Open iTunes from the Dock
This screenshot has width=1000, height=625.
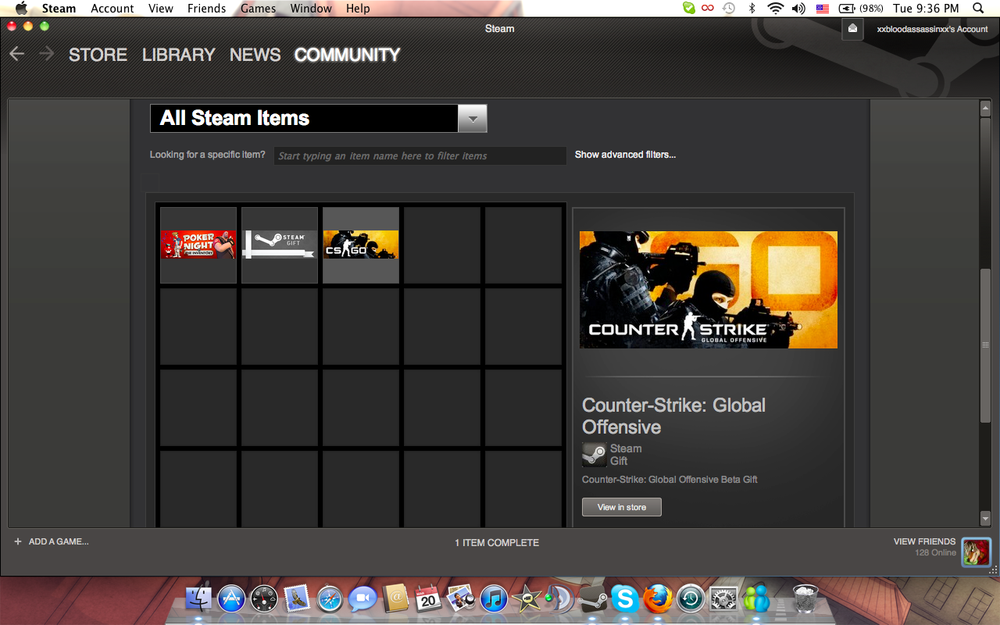[494, 598]
